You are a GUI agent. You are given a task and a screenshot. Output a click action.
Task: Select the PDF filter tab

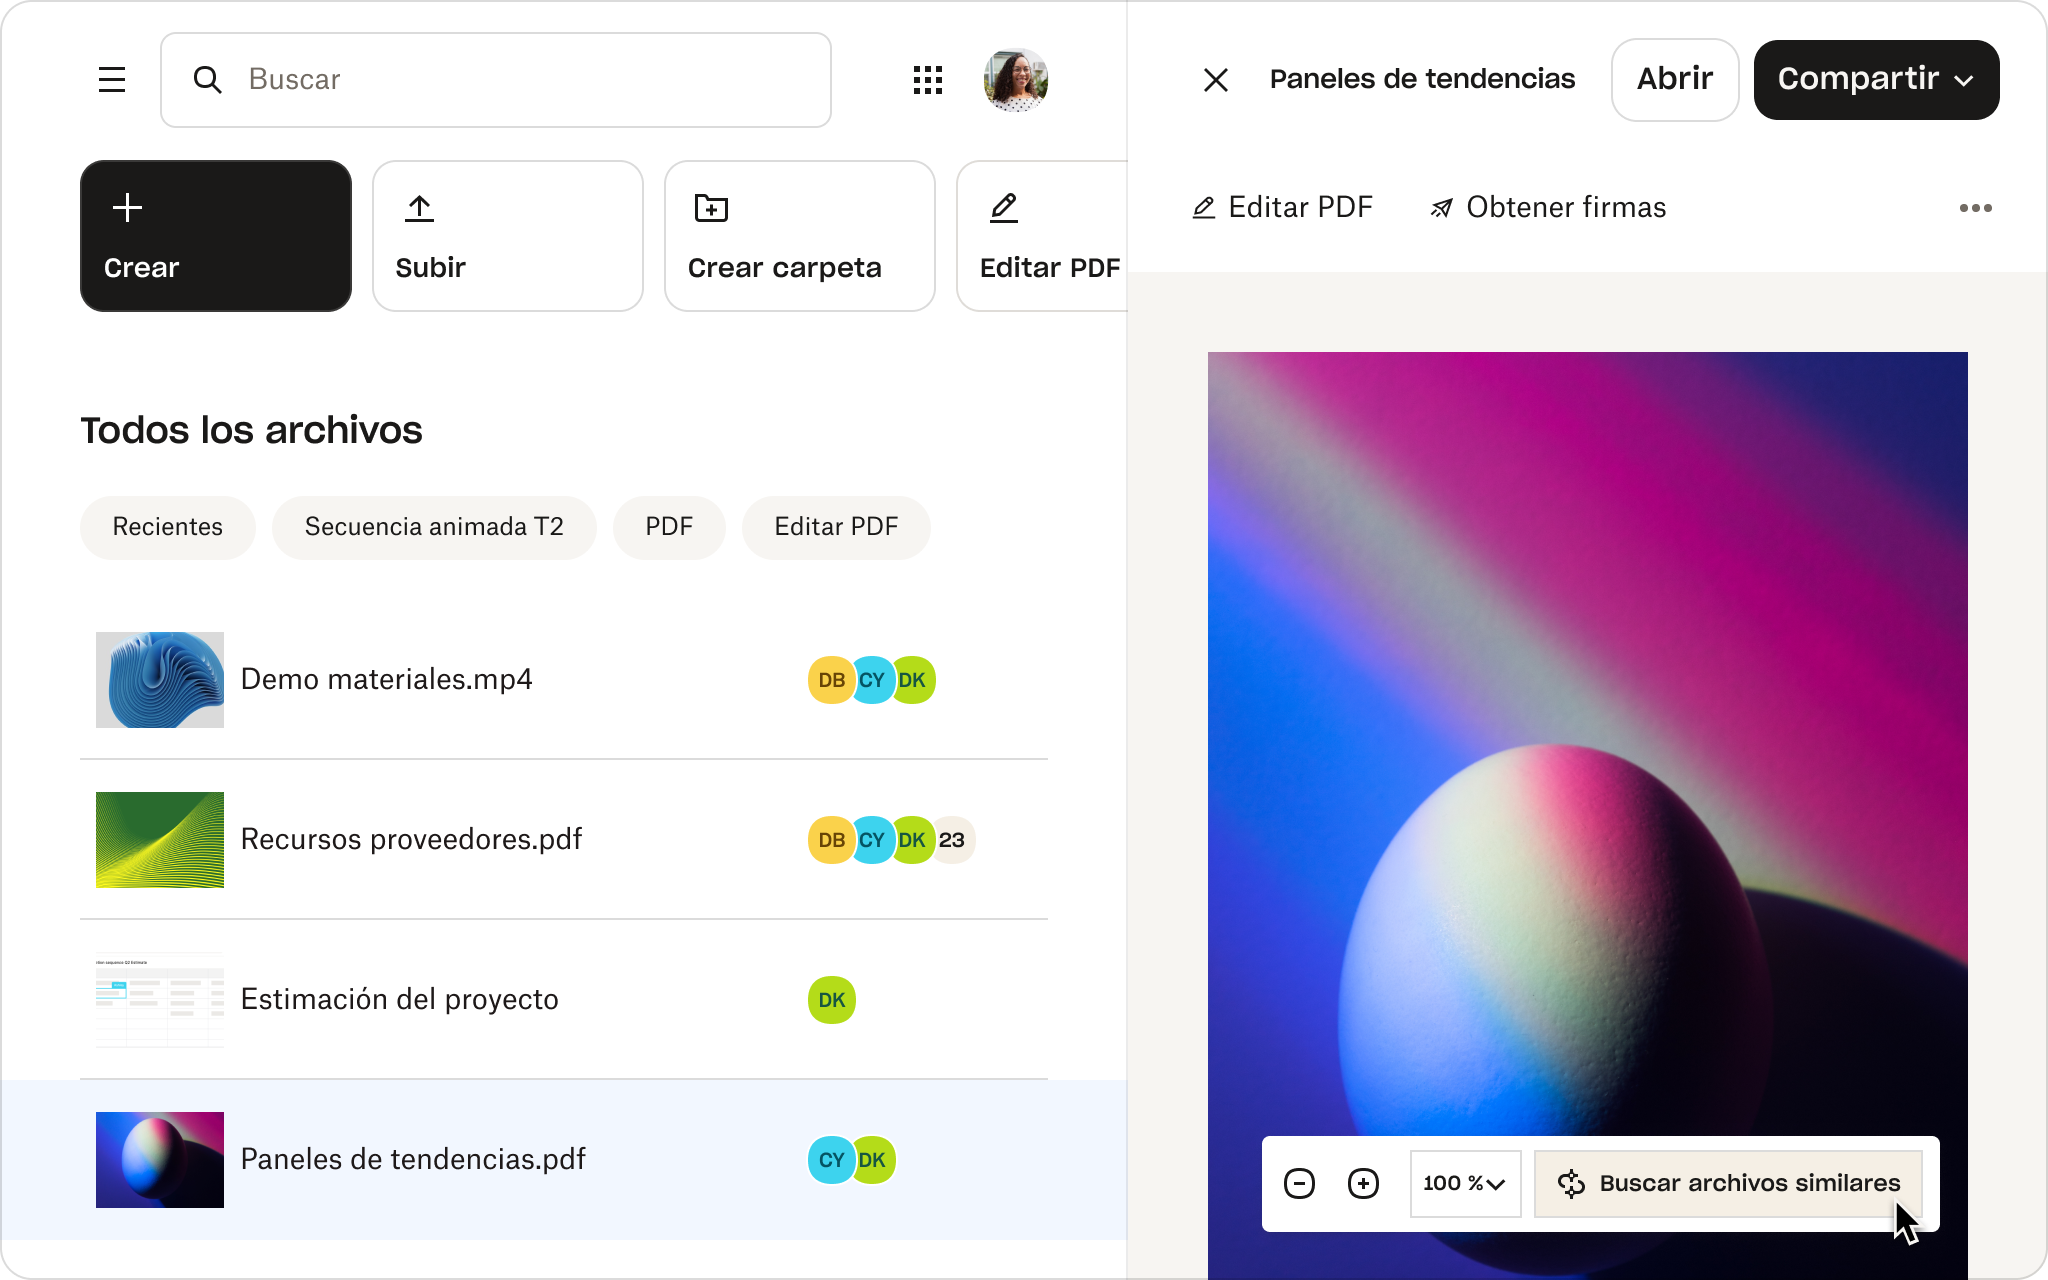point(669,526)
